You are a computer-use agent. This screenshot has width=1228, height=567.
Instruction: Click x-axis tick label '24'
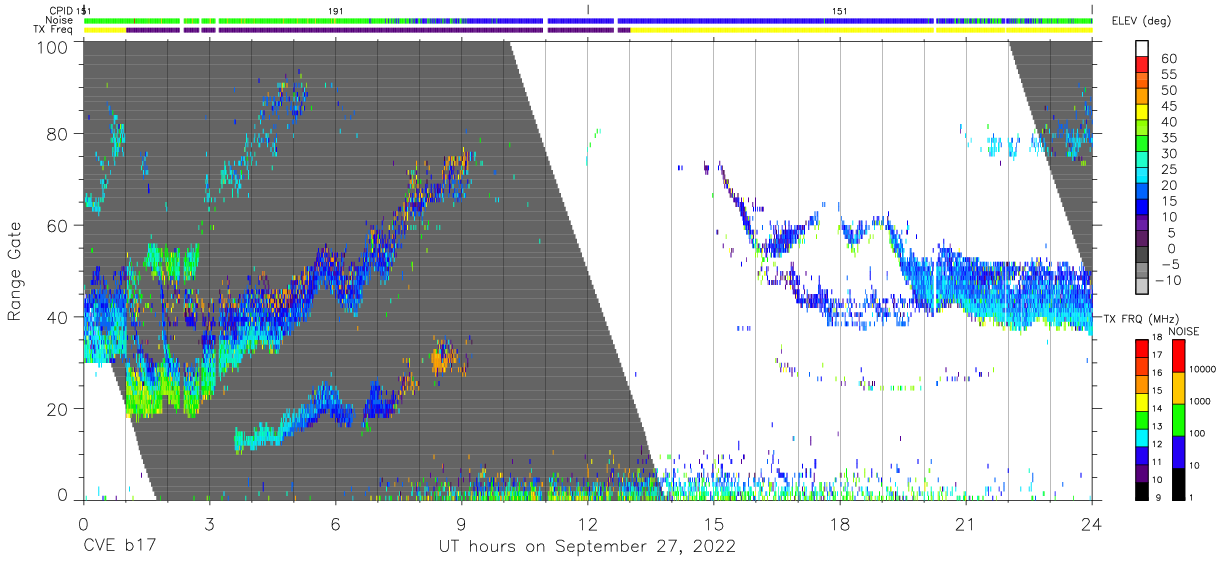tap(1091, 524)
